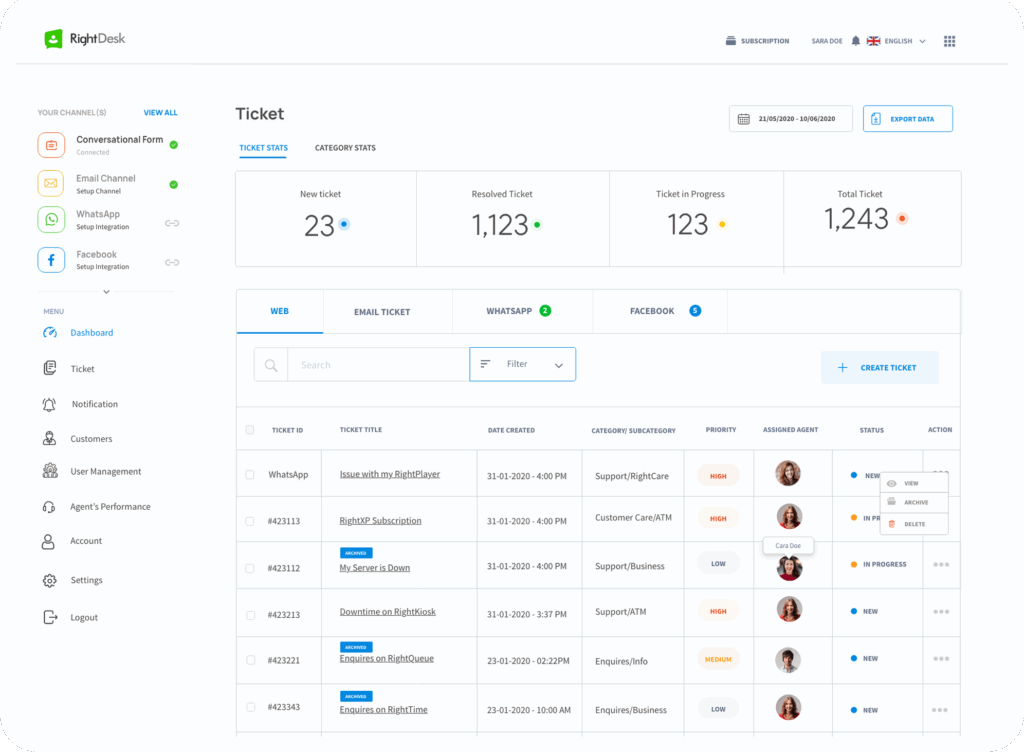Open the Filter dropdown

pos(522,365)
